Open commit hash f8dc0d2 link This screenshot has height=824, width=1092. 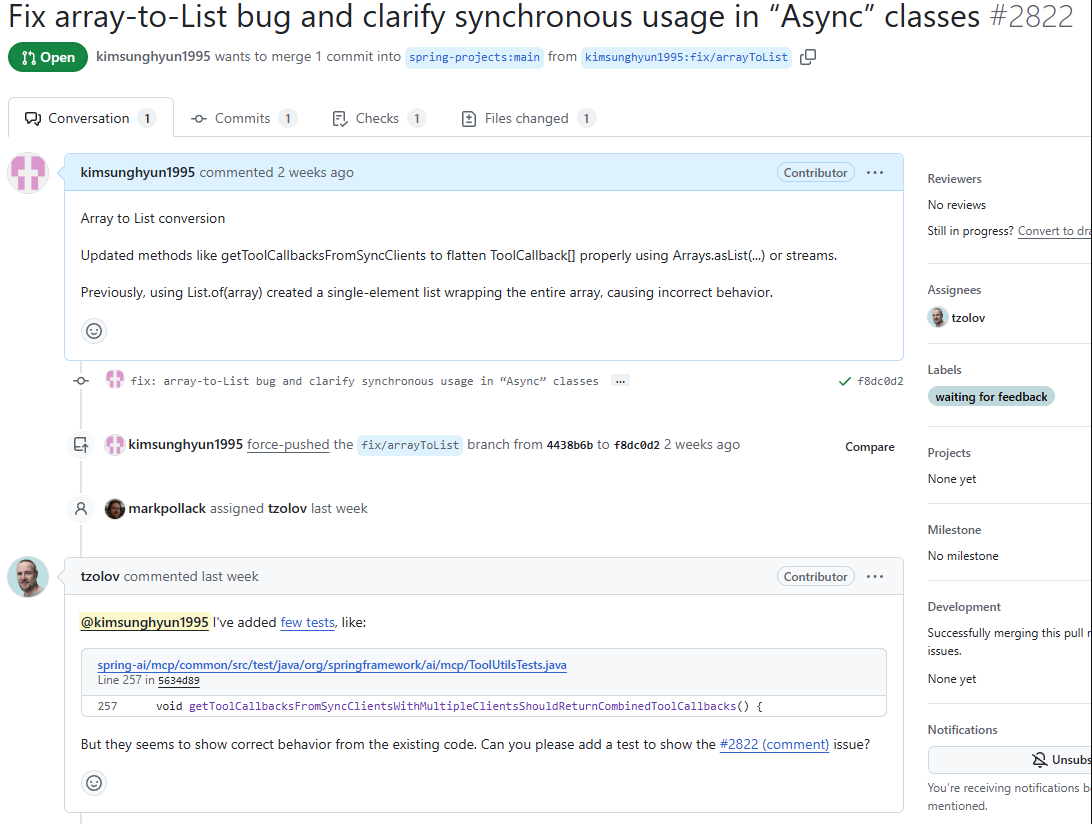click(880, 381)
